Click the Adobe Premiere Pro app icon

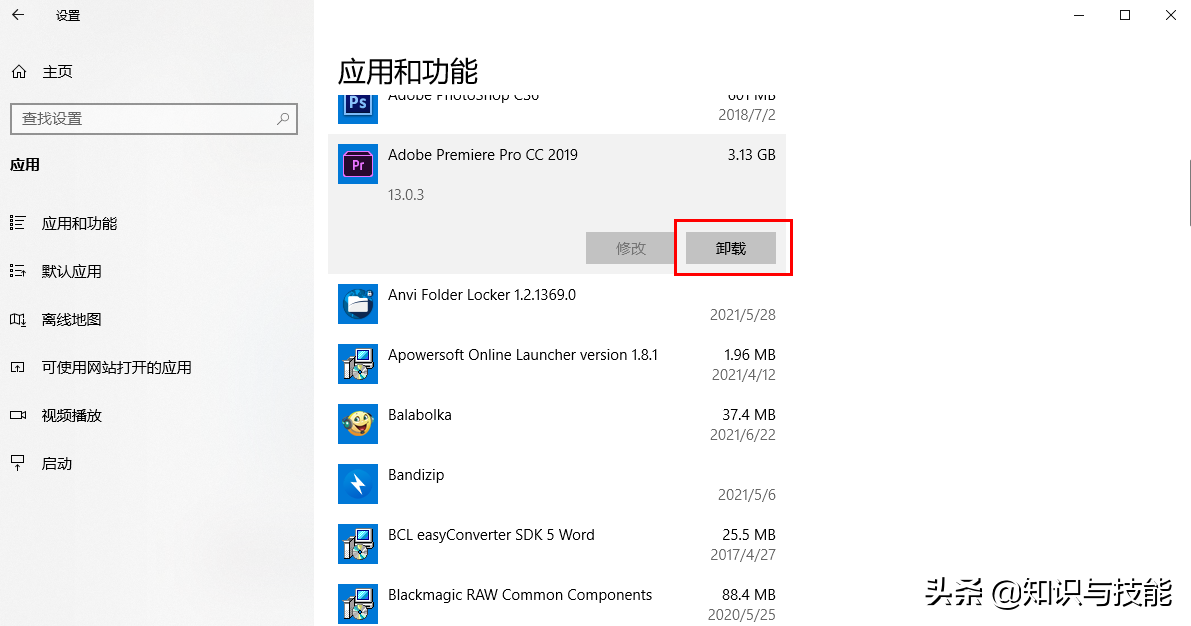pyautogui.click(x=358, y=164)
